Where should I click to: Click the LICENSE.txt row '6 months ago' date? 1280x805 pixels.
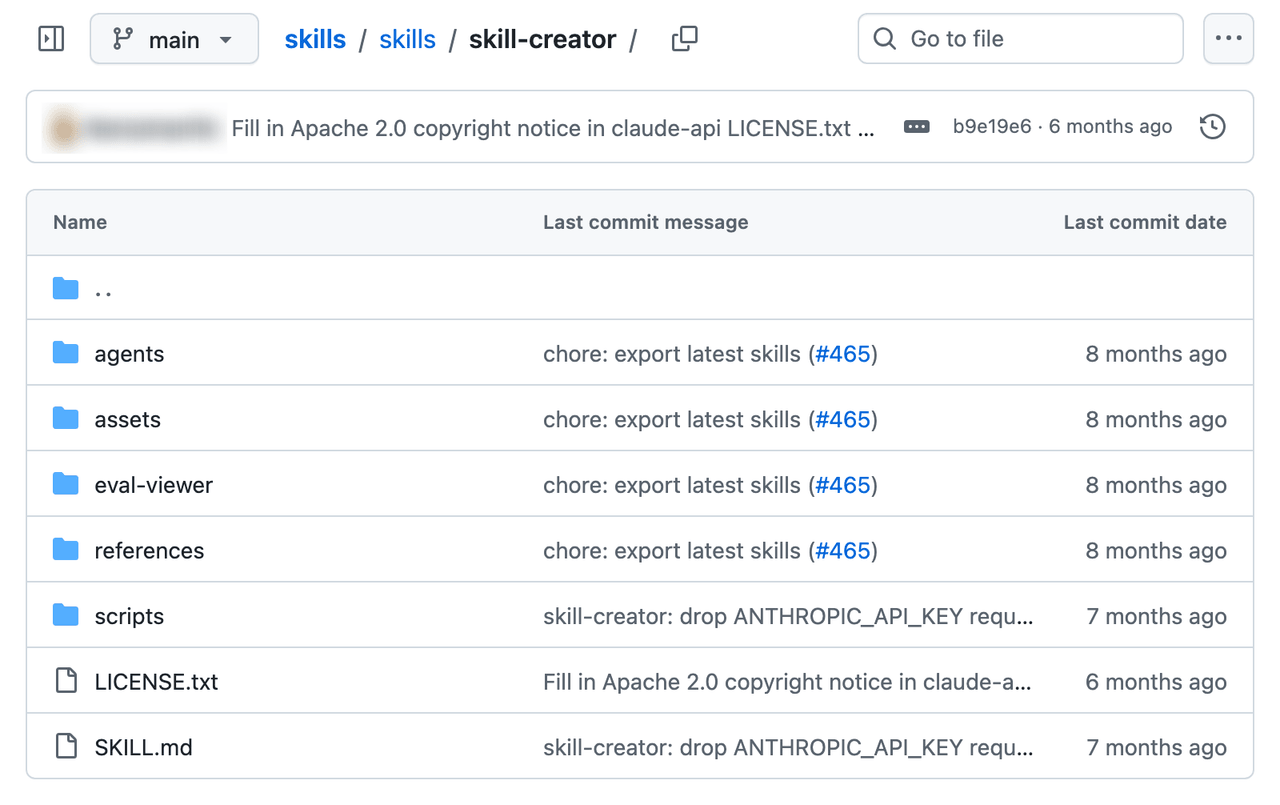tap(1156, 682)
